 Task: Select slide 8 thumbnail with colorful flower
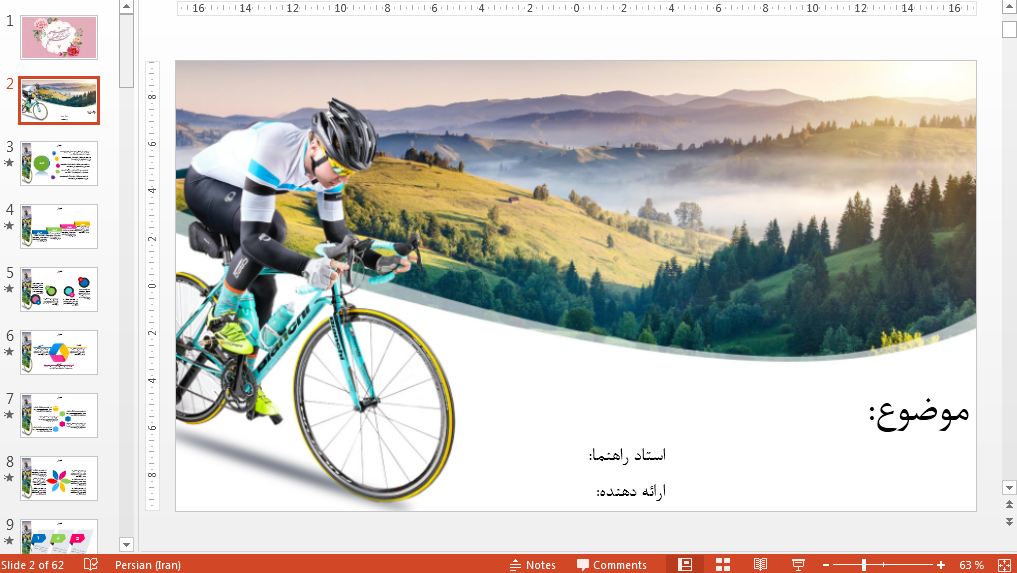[59, 478]
